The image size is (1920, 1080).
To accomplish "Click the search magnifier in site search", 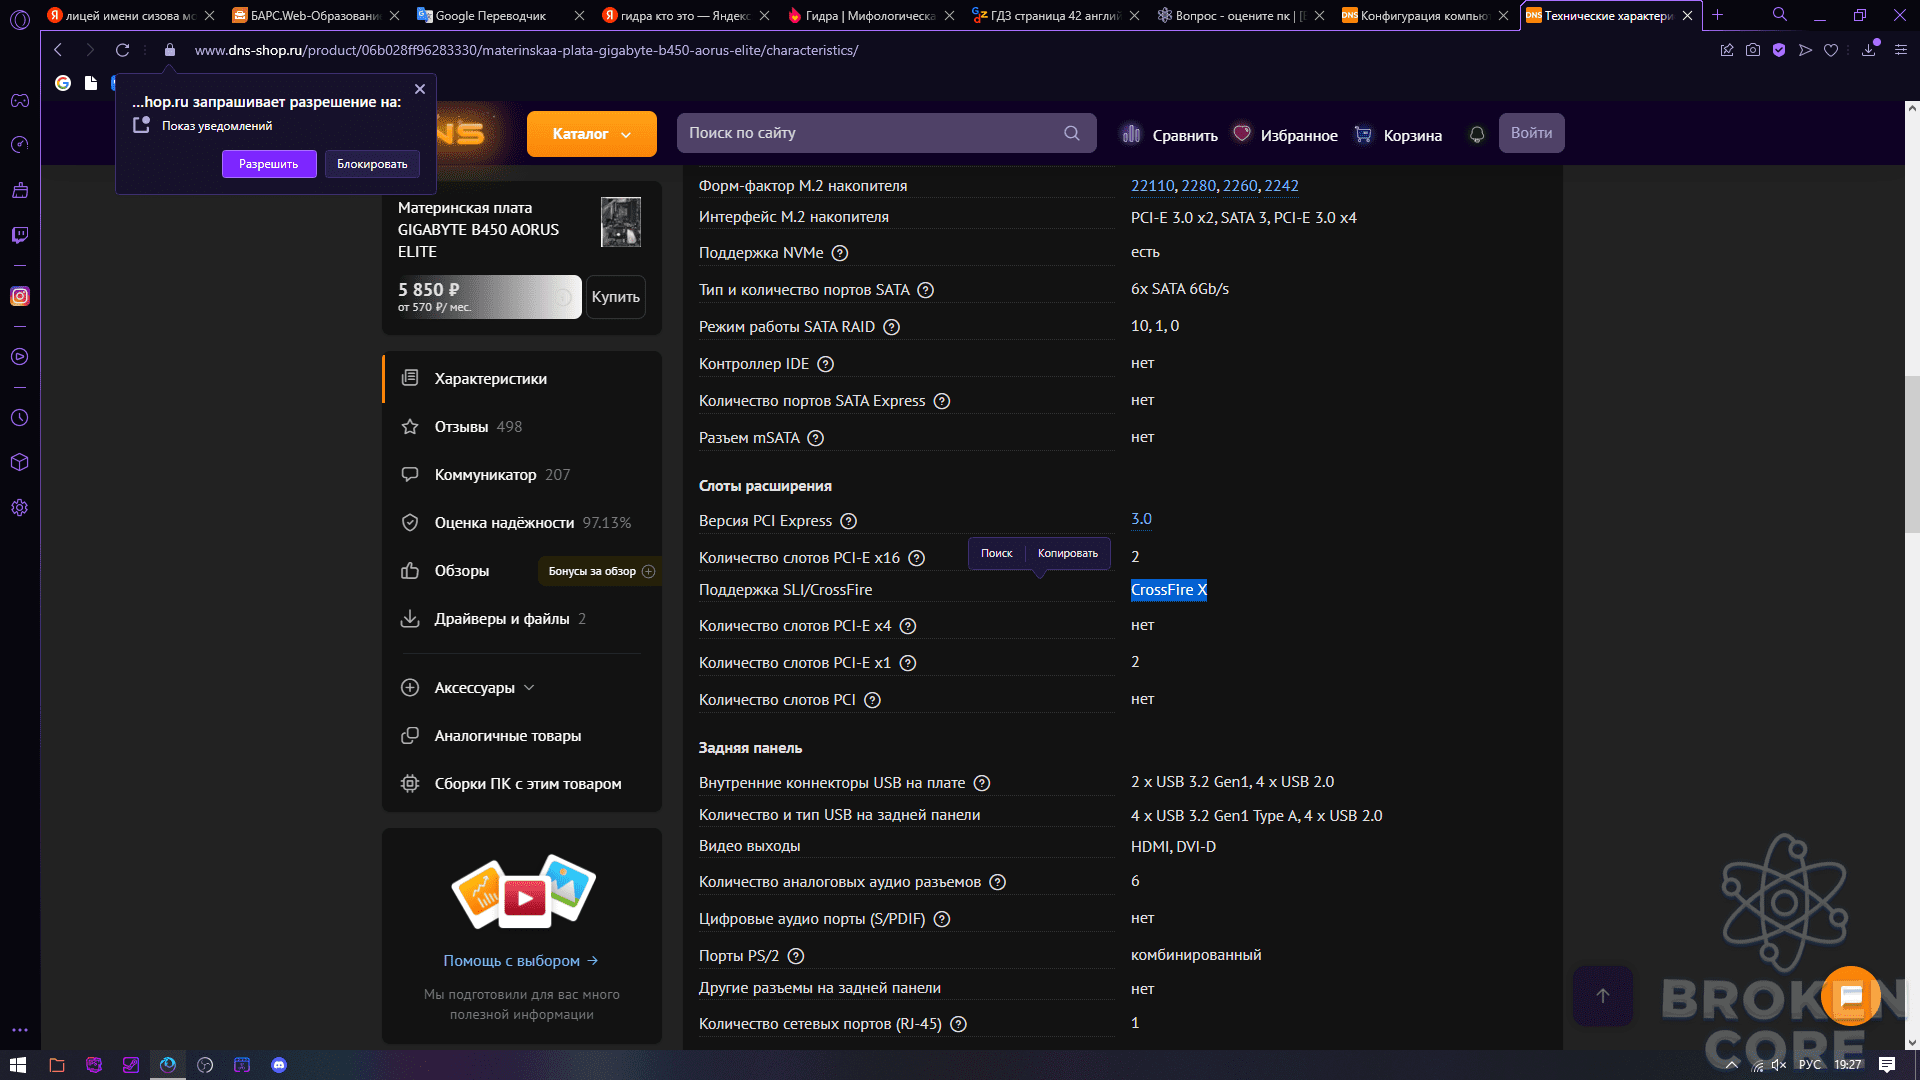I will click(1072, 133).
